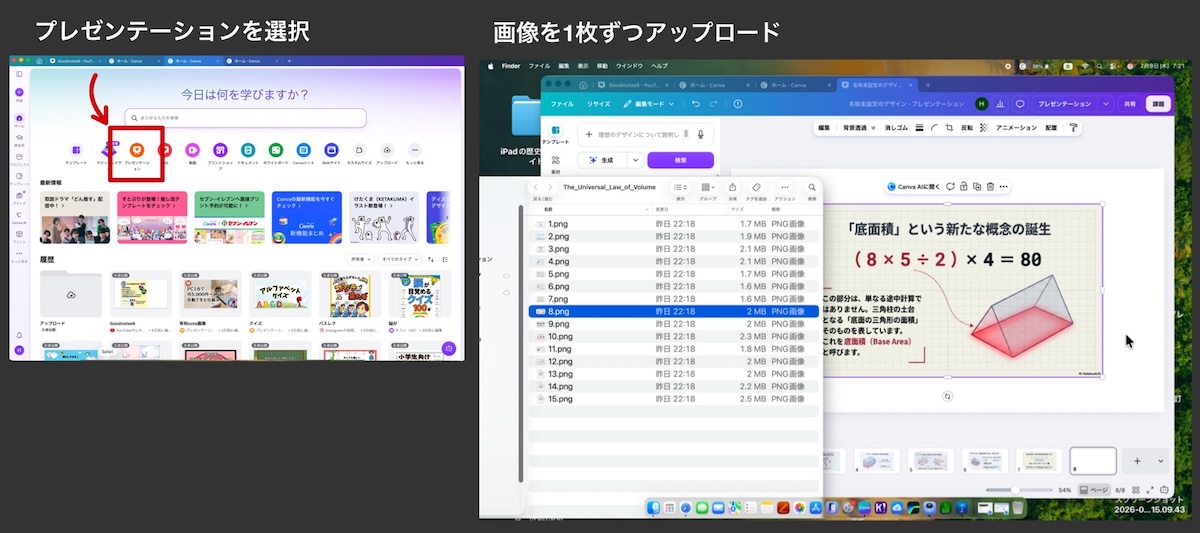Open the Finder 表示 view options dropdown
The height and width of the screenshot is (533, 1200).
[680, 187]
